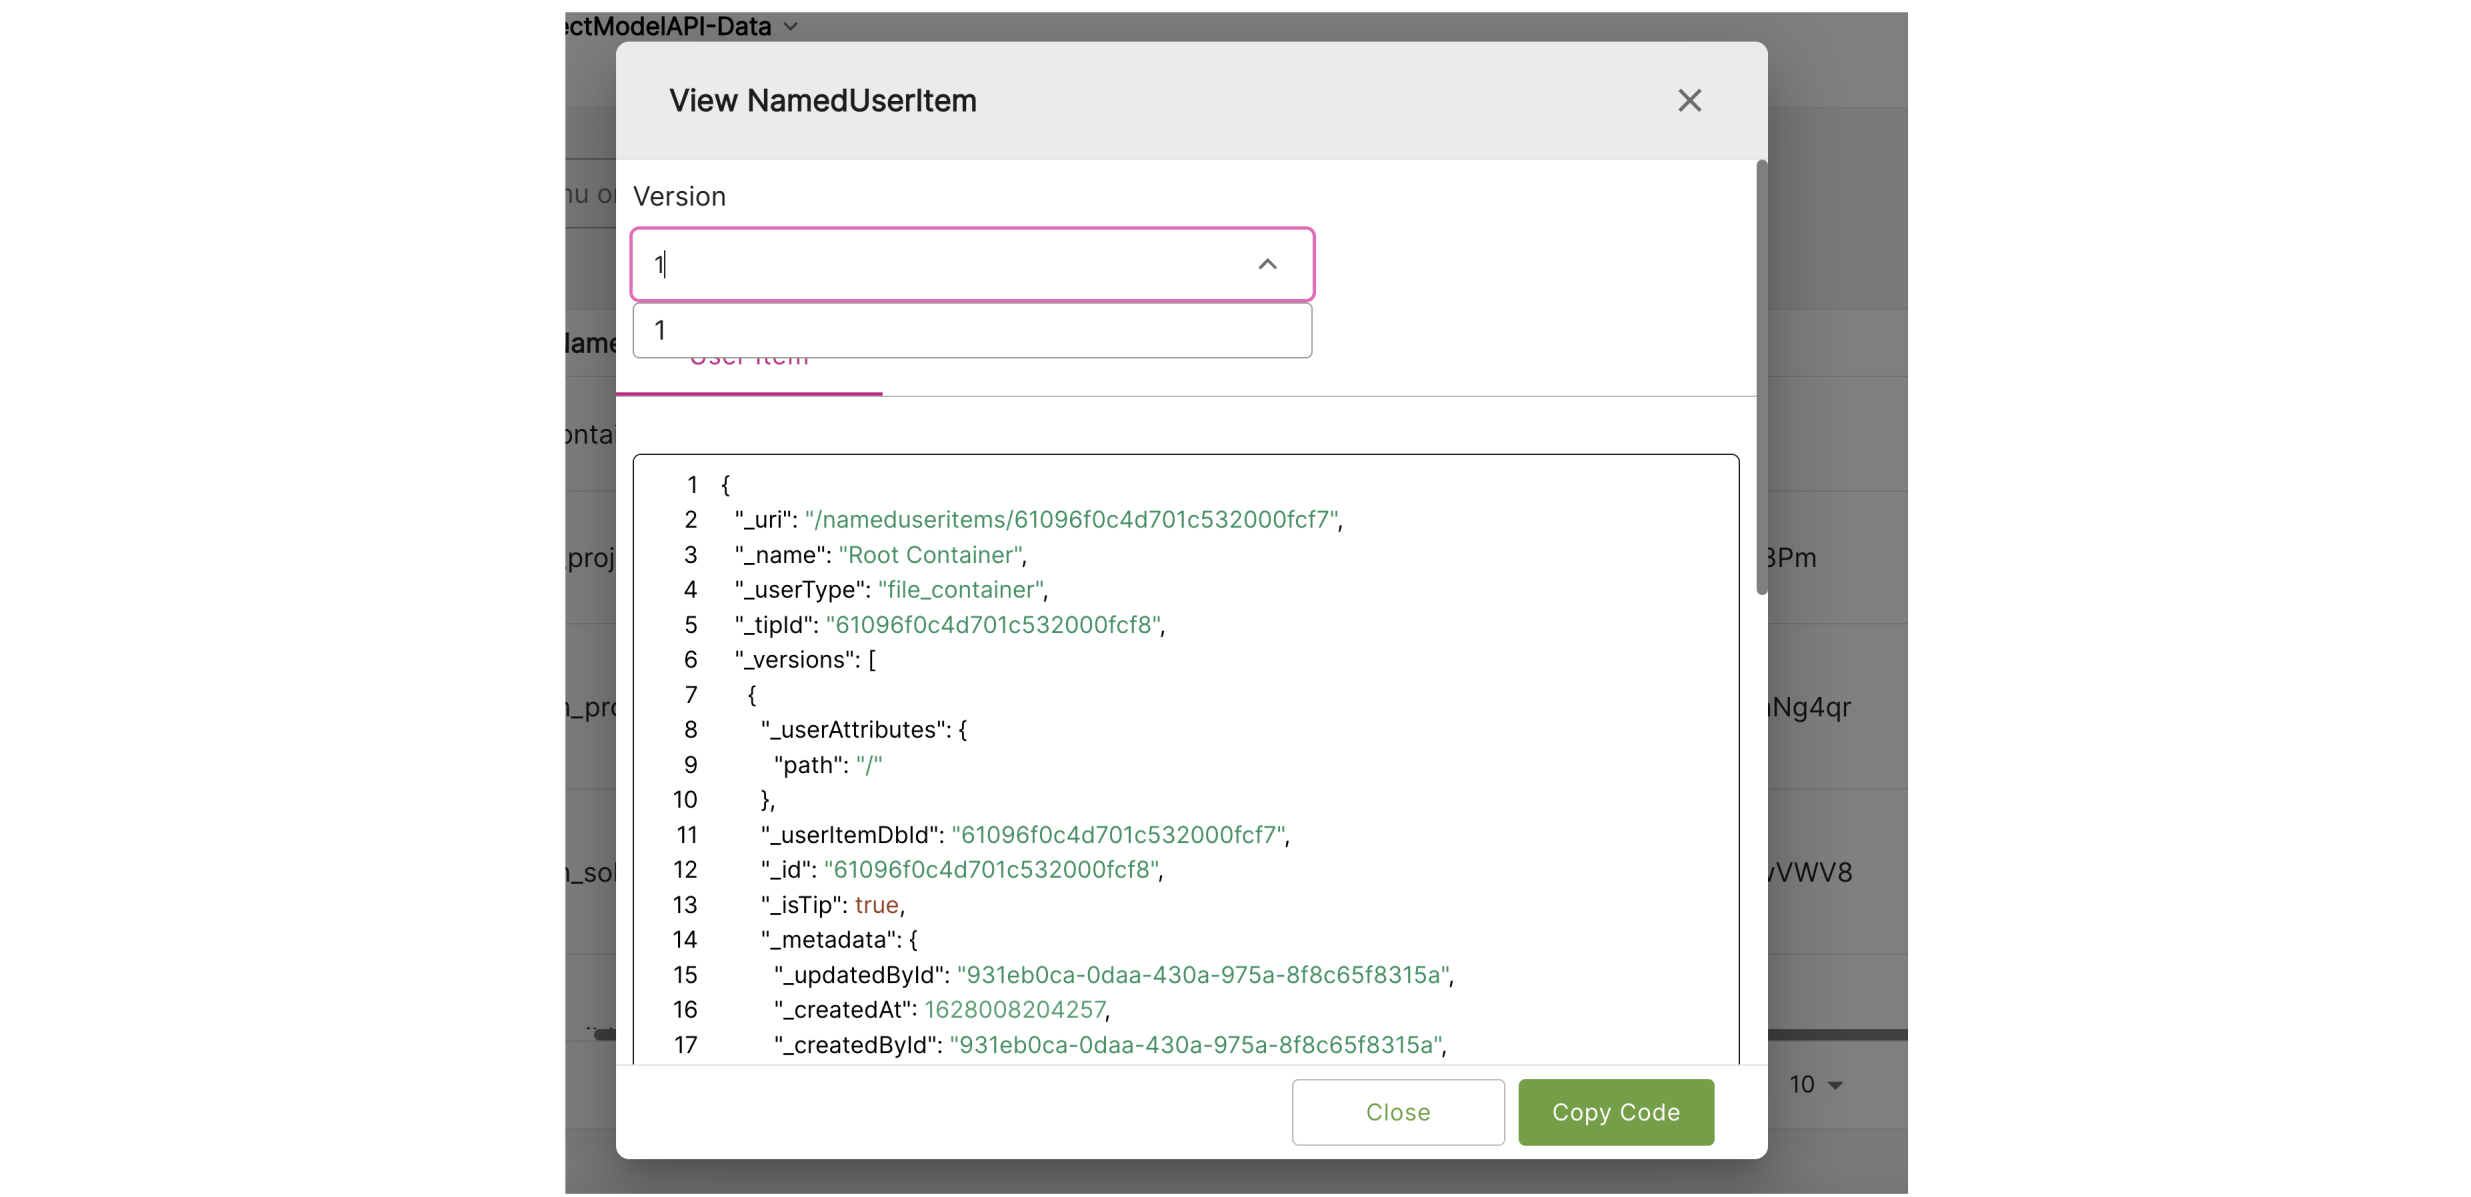Click the "_updatedById" value on line 15
The height and width of the screenshot is (1197, 2471).
click(1203, 975)
